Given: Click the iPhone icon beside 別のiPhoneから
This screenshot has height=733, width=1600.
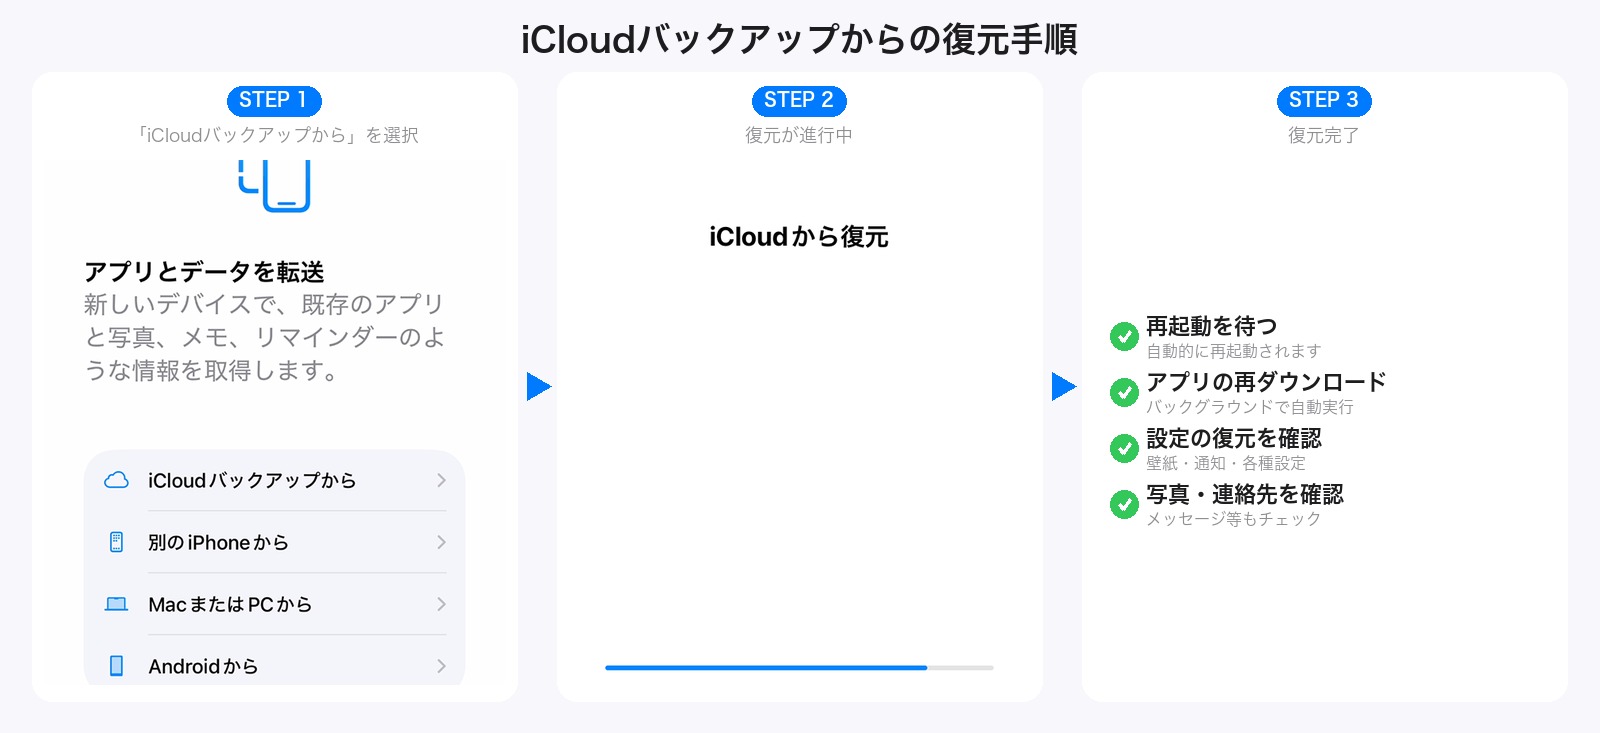Looking at the screenshot, I should [116, 542].
